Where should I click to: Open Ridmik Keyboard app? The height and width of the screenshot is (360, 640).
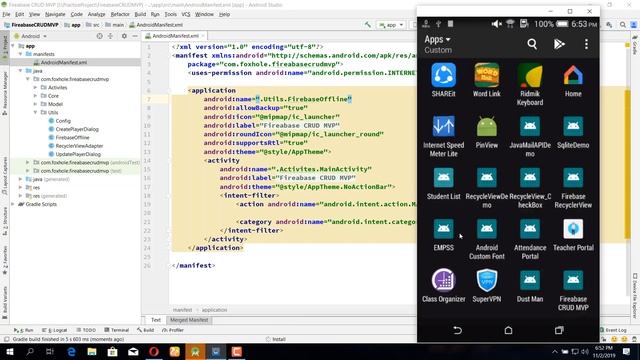(530, 76)
